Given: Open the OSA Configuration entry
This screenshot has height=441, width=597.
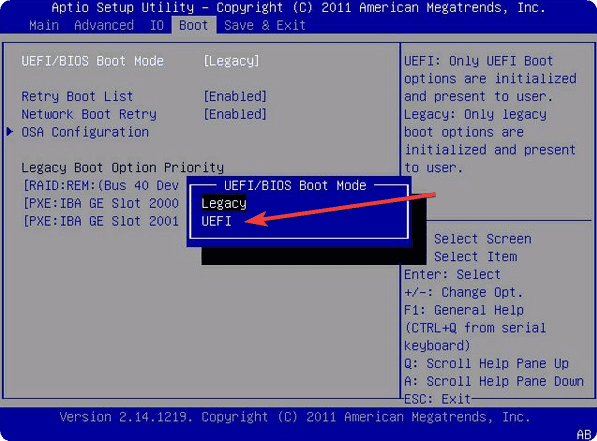Looking at the screenshot, I should (85, 132).
